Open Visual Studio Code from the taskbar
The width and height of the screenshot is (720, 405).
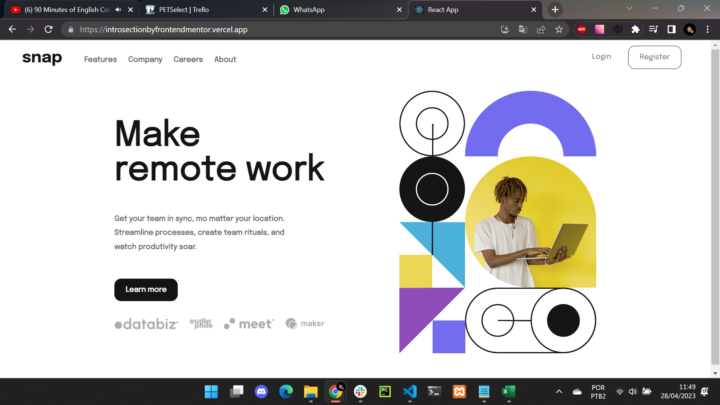coord(409,392)
